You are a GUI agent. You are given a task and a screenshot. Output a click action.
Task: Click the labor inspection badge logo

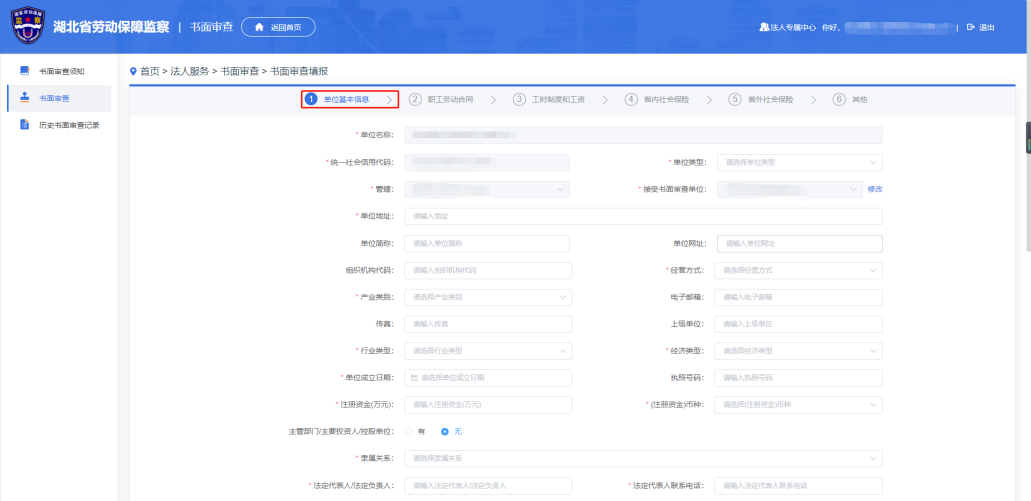point(27,27)
